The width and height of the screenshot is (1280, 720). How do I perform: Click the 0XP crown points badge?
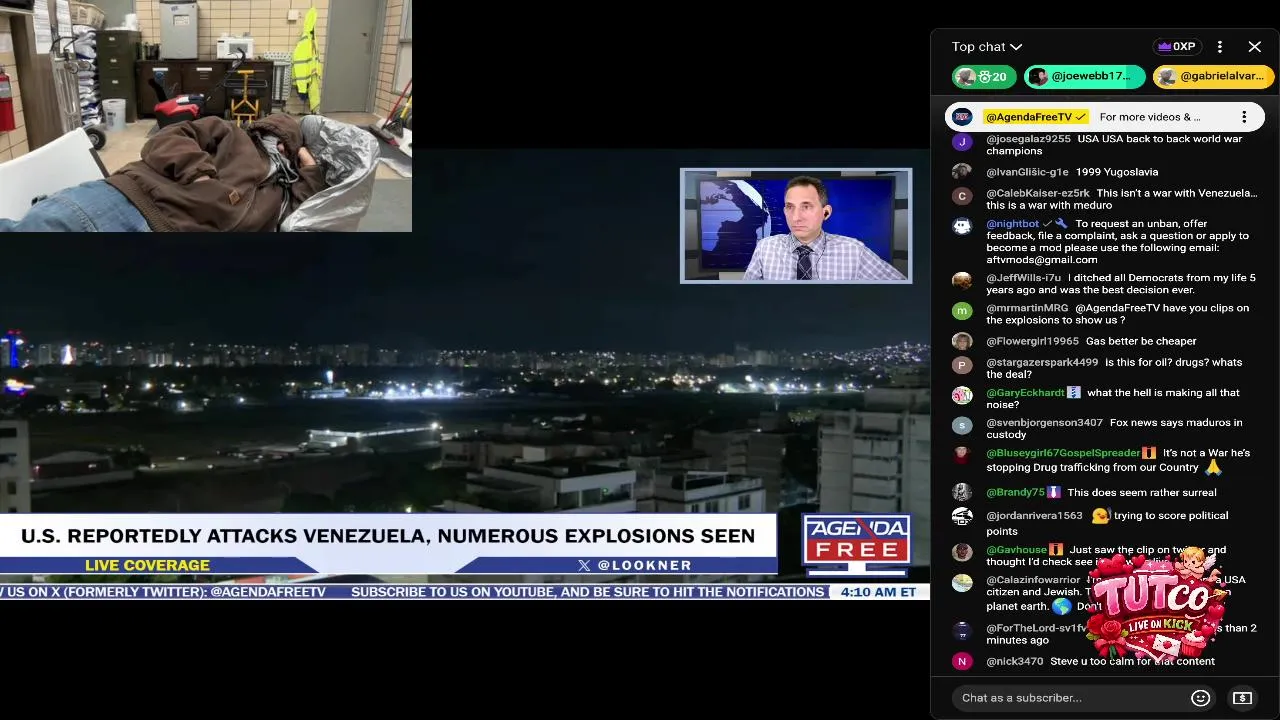1176,47
